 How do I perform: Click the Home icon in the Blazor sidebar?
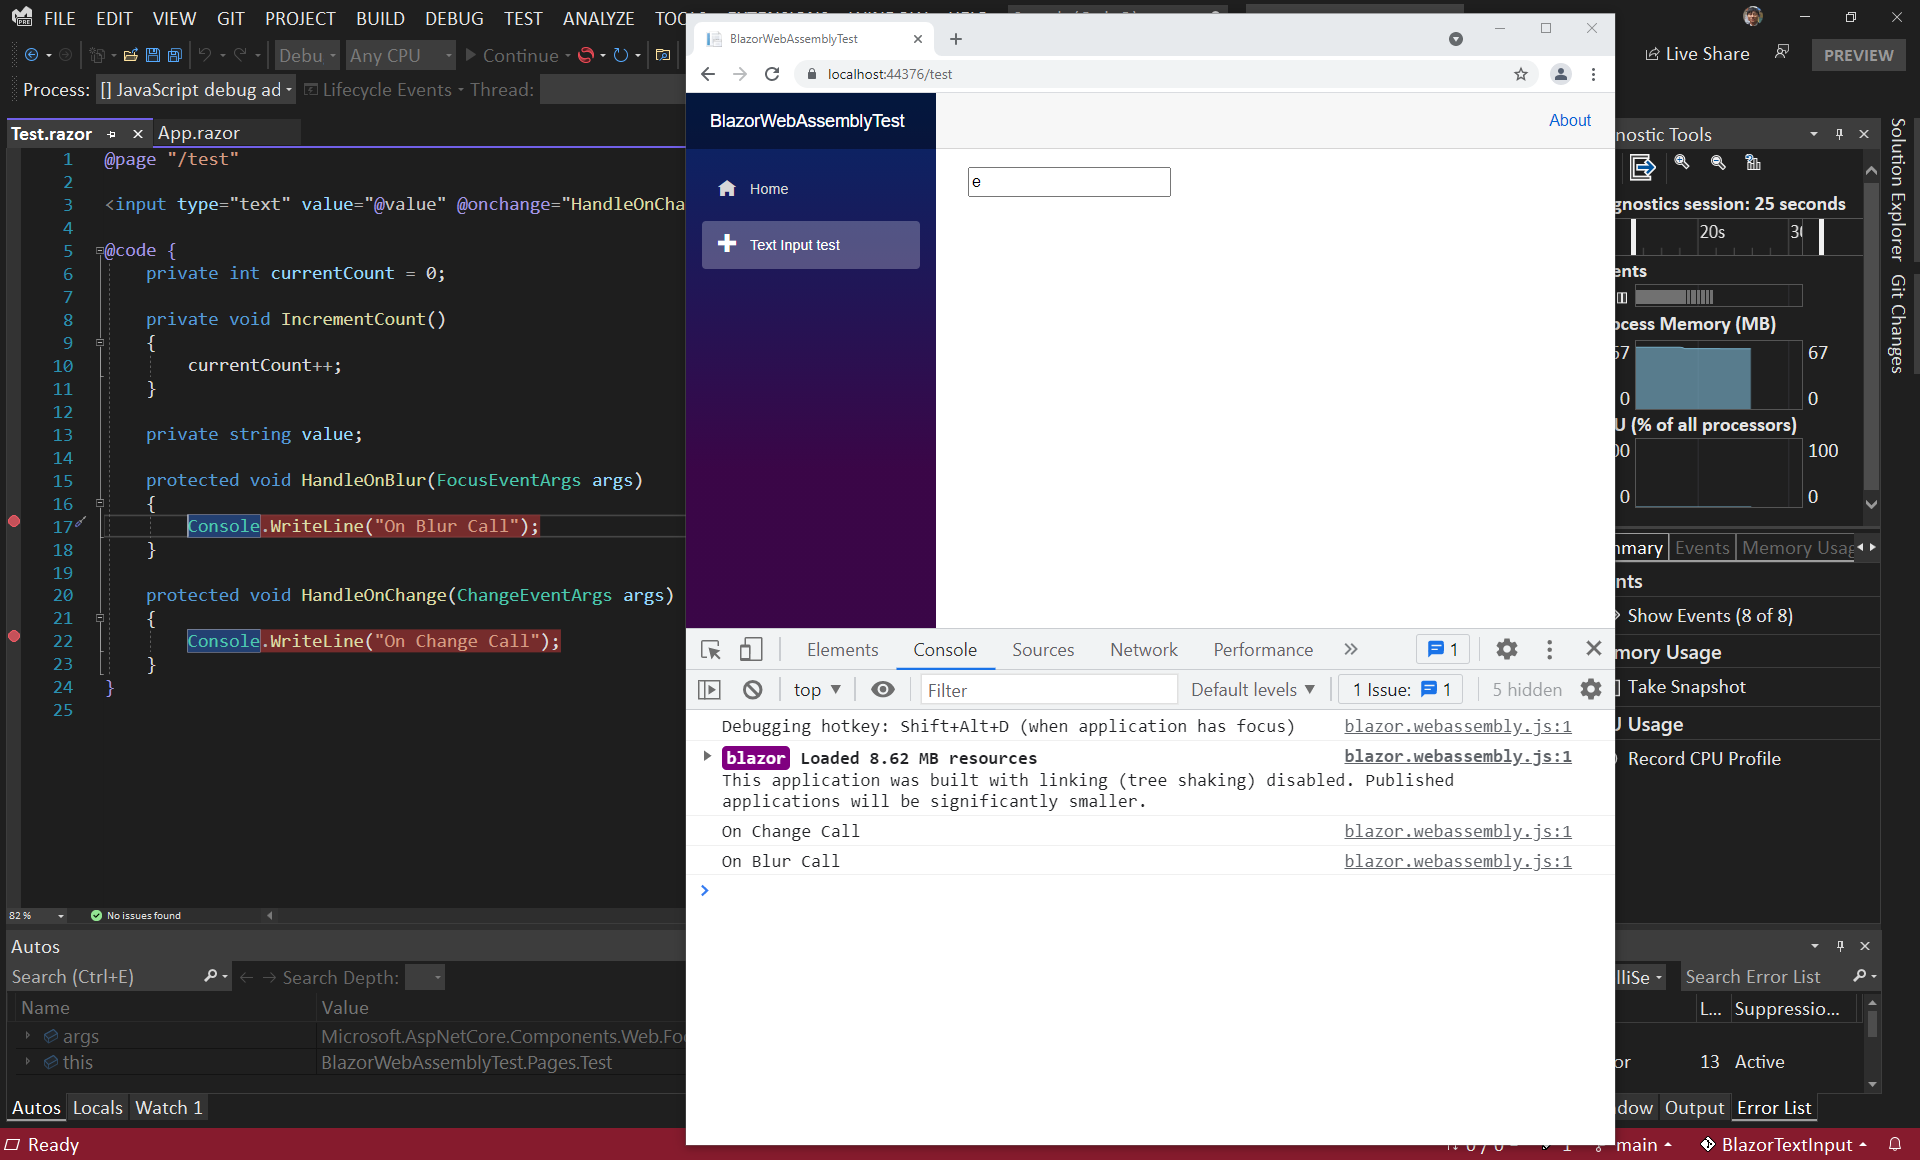pyautogui.click(x=727, y=188)
